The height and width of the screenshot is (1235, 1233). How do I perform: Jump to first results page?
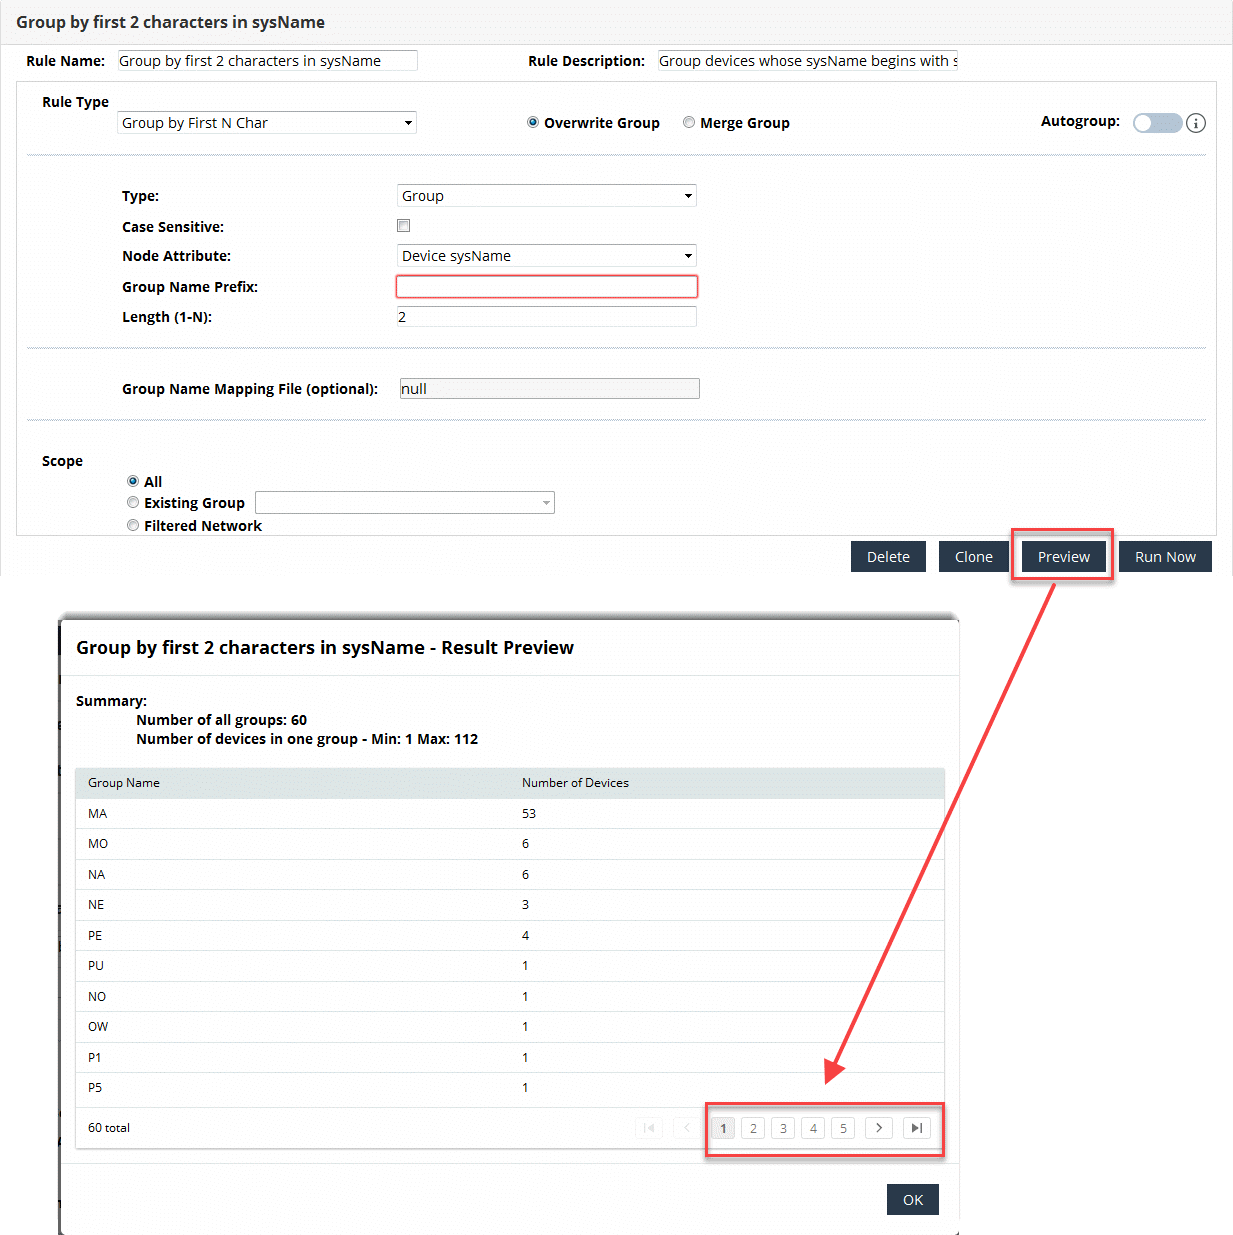[x=649, y=1128]
